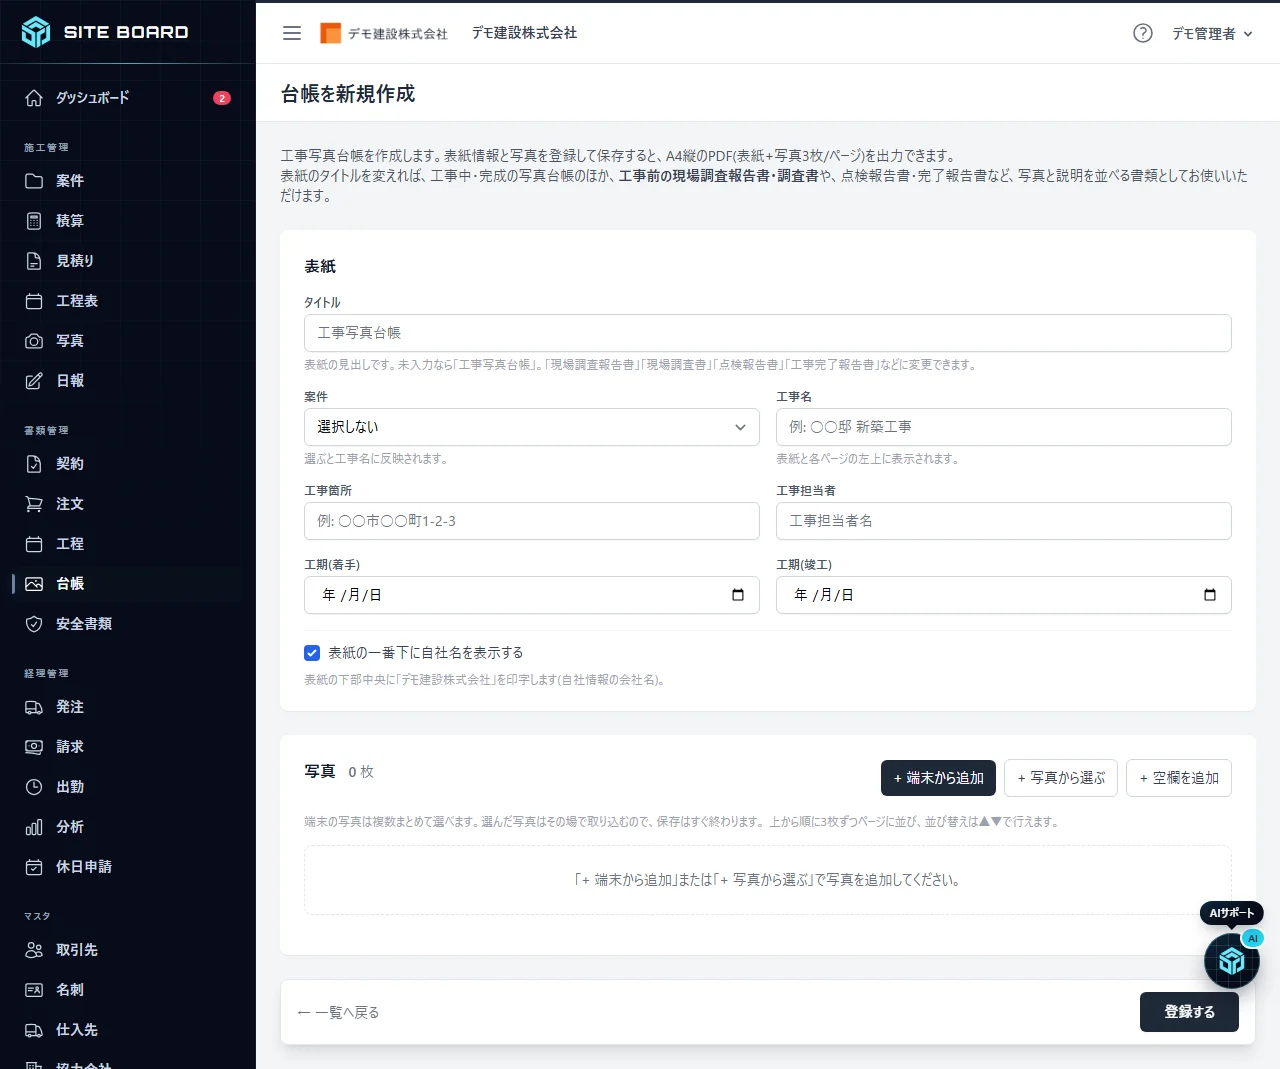Toggle the hamburger menu icon
This screenshot has width=1280, height=1069.
(x=292, y=33)
